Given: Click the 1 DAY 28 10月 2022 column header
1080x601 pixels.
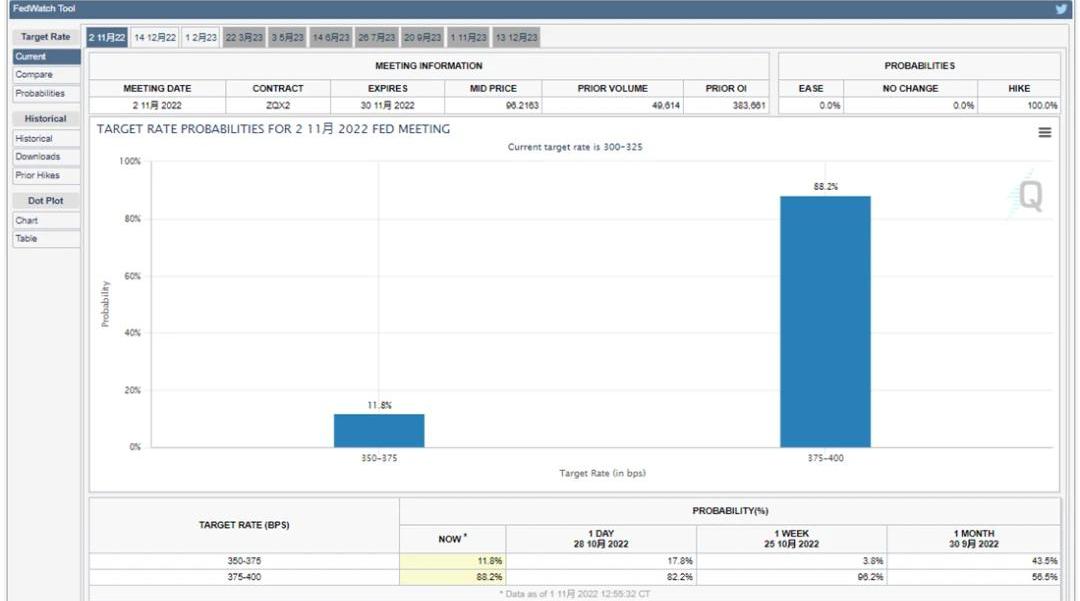Looking at the screenshot, I should point(601,538).
